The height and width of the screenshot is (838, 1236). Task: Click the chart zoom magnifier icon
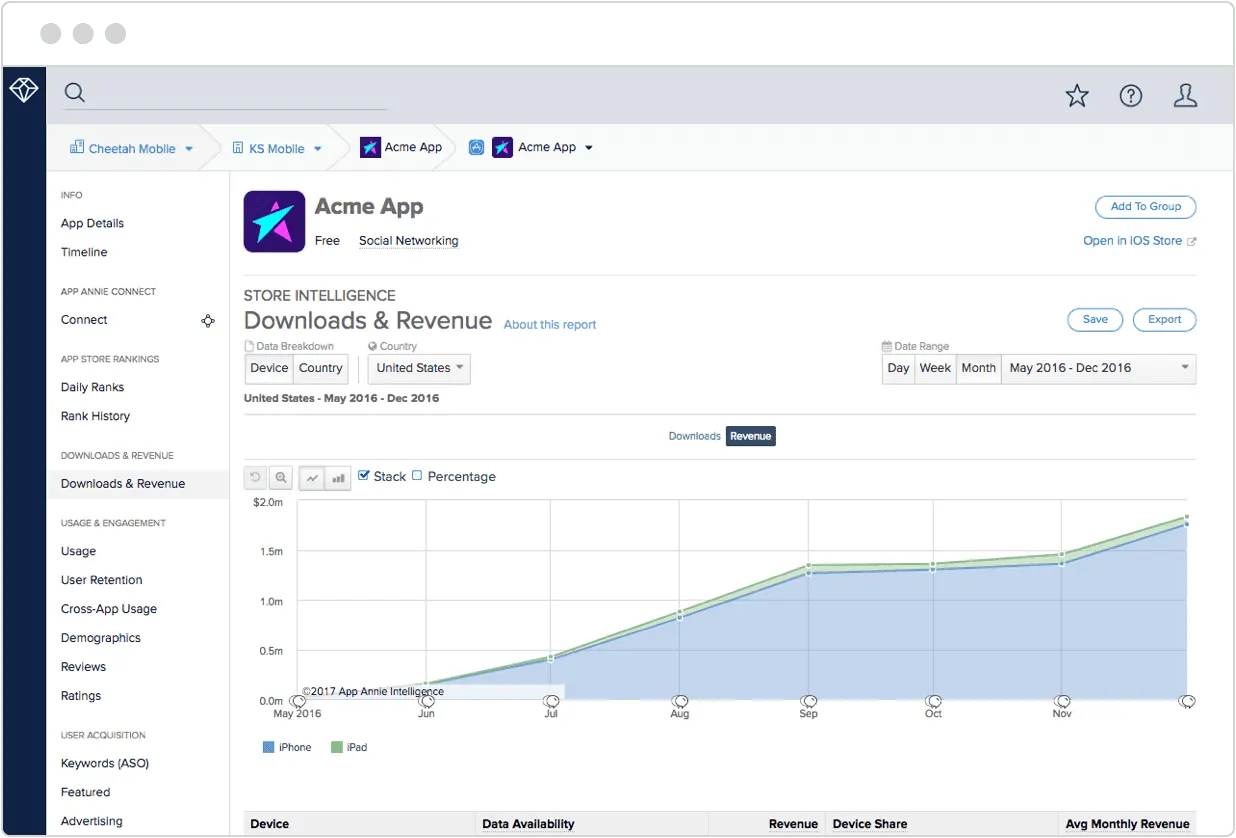click(x=281, y=478)
